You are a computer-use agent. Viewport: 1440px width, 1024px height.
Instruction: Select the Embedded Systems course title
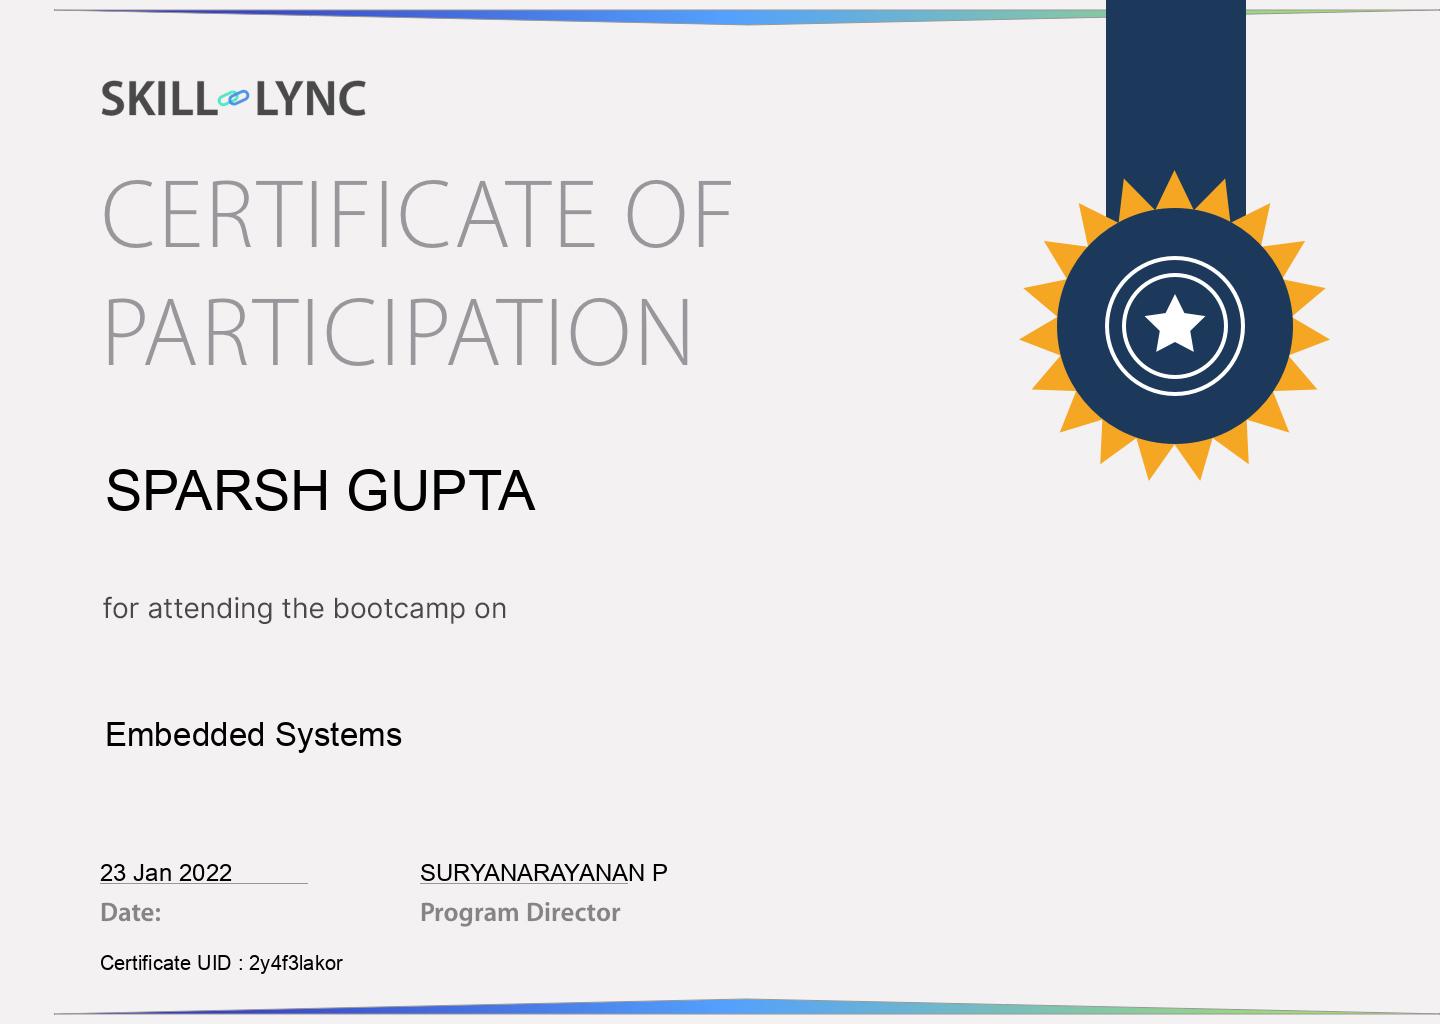(x=253, y=735)
